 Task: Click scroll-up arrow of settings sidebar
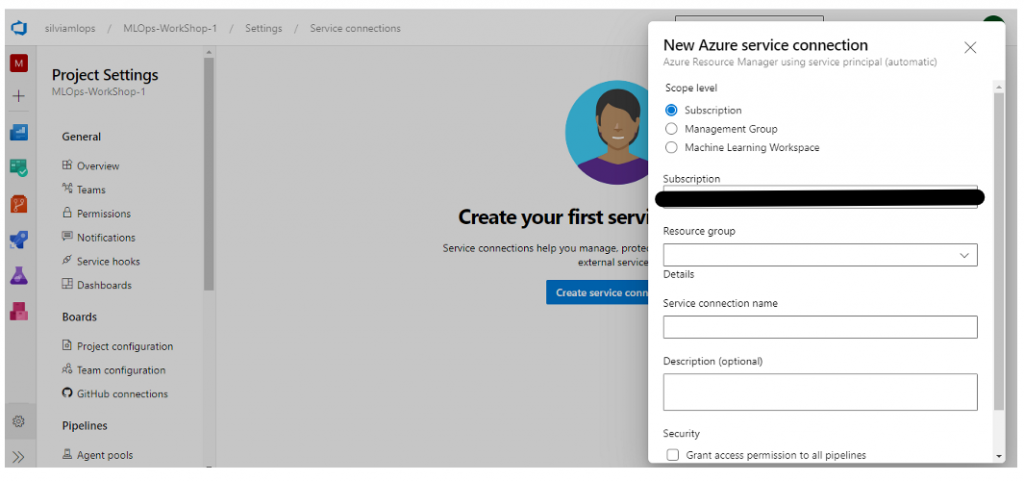coord(209,52)
